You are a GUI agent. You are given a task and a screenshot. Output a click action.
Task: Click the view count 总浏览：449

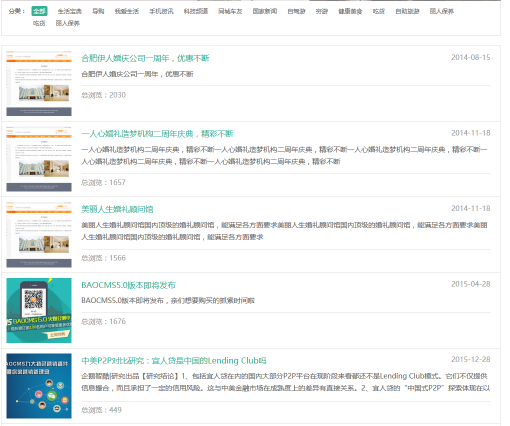click(101, 410)
